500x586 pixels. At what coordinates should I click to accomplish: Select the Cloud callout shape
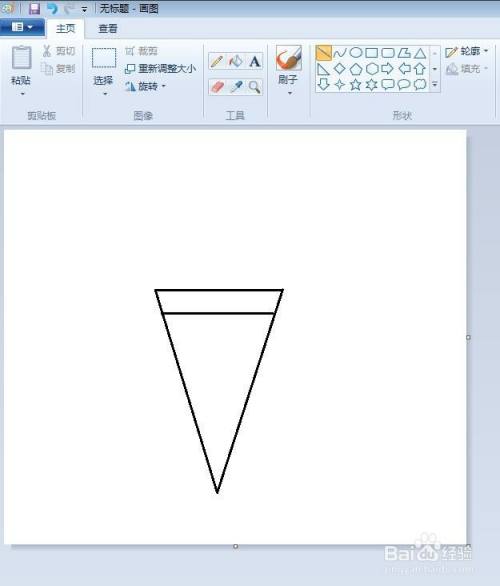point(420,84)
